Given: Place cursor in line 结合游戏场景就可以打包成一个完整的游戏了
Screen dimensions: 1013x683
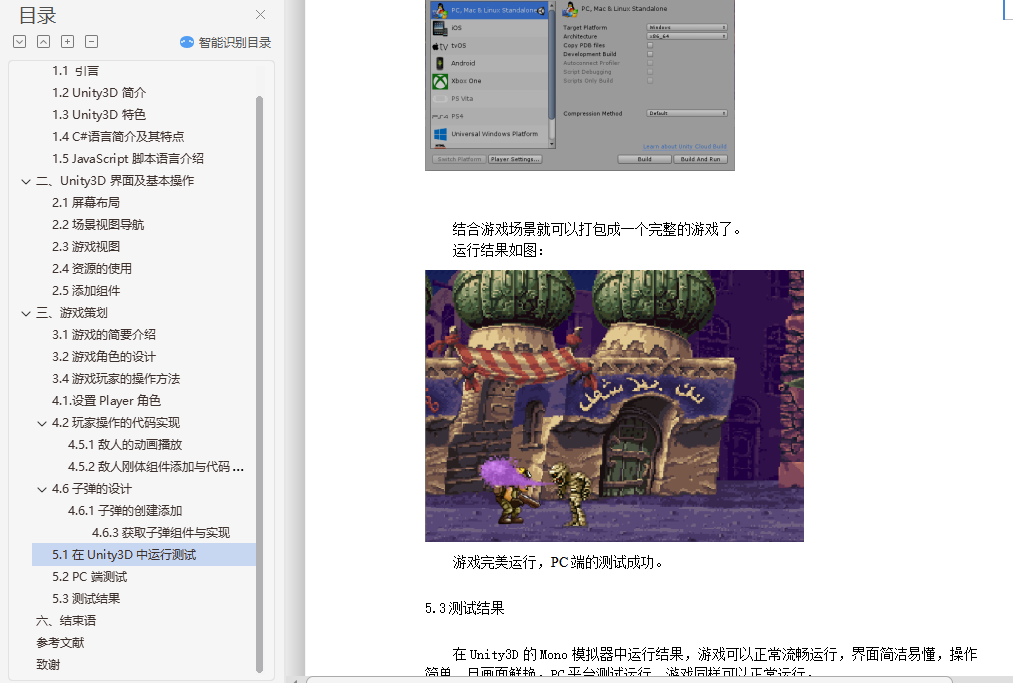Looking at the screenshot, I should tap(597, 229).
